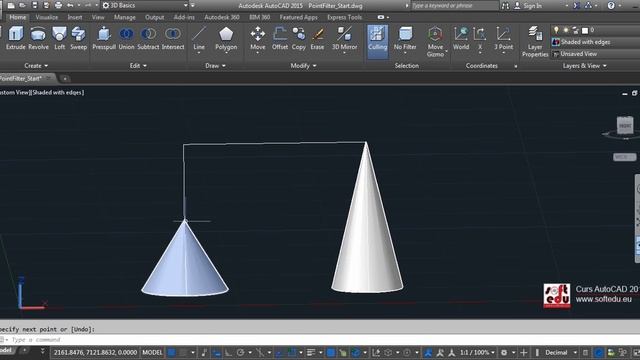Activate the Offset tool

(x=280, y=39)
